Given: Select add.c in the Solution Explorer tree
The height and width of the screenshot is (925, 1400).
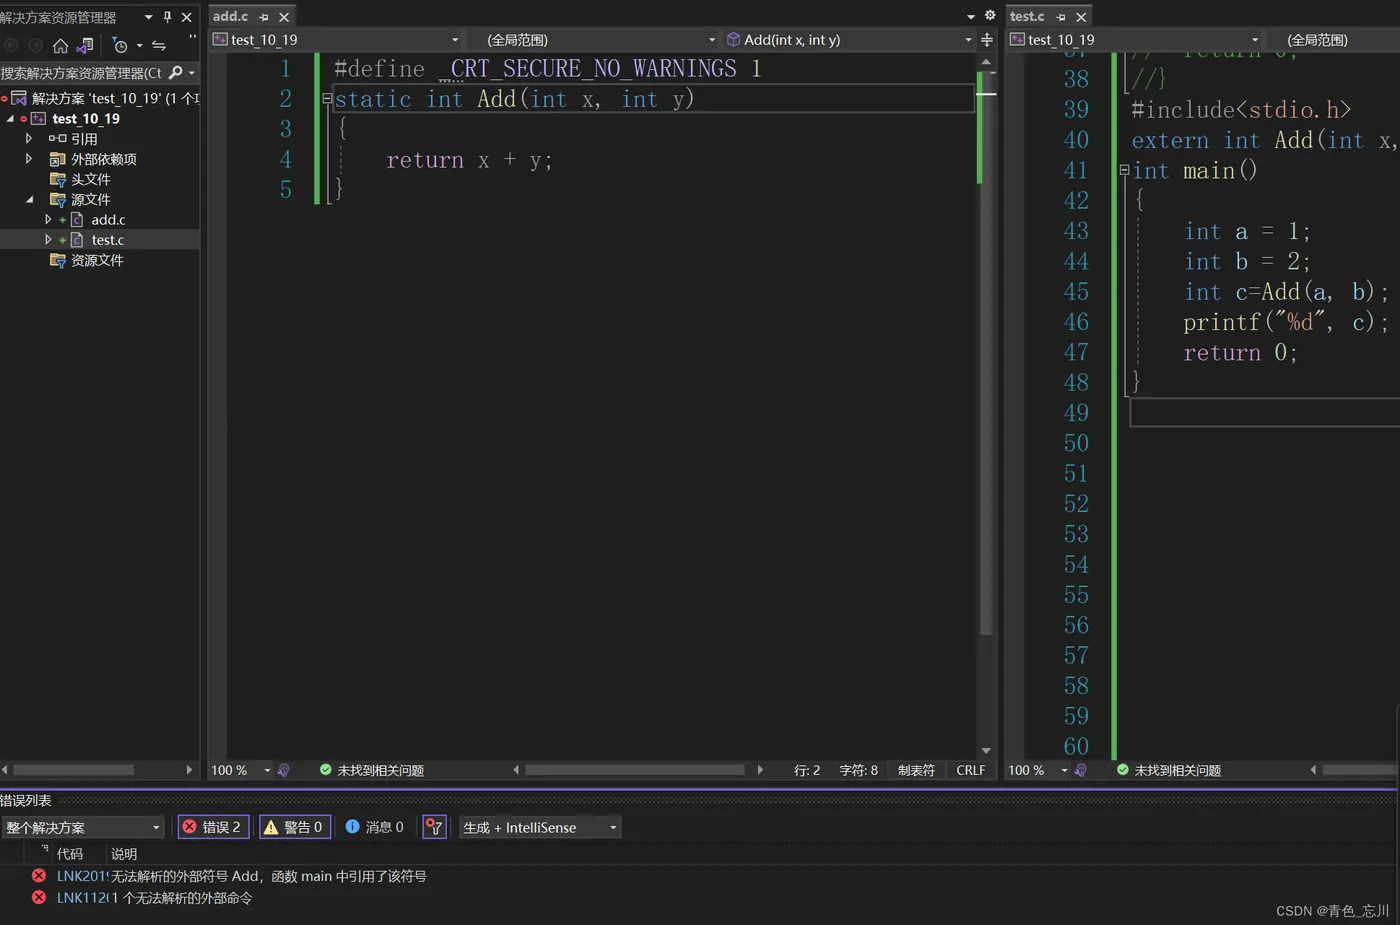Looking at the screenshot, I should coord(108,220).
